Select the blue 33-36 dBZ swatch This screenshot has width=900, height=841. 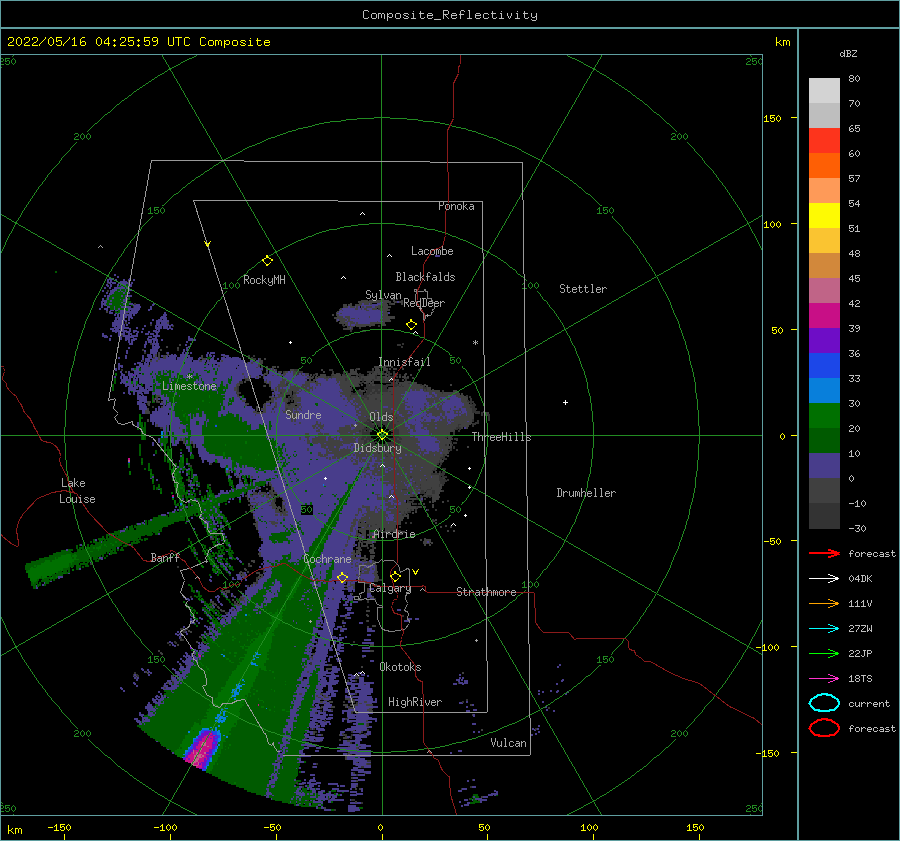click(x=824, y=366)
